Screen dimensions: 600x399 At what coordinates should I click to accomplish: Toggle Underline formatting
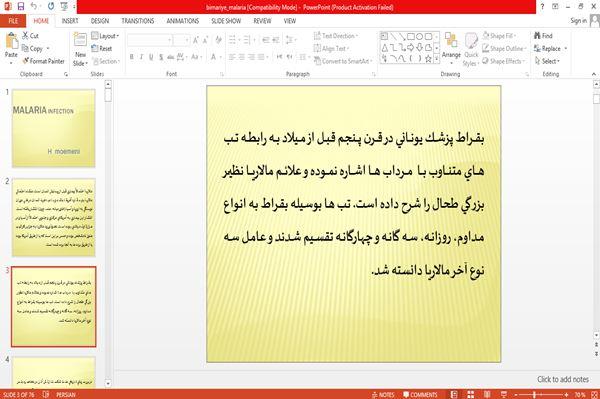point(151,57)
